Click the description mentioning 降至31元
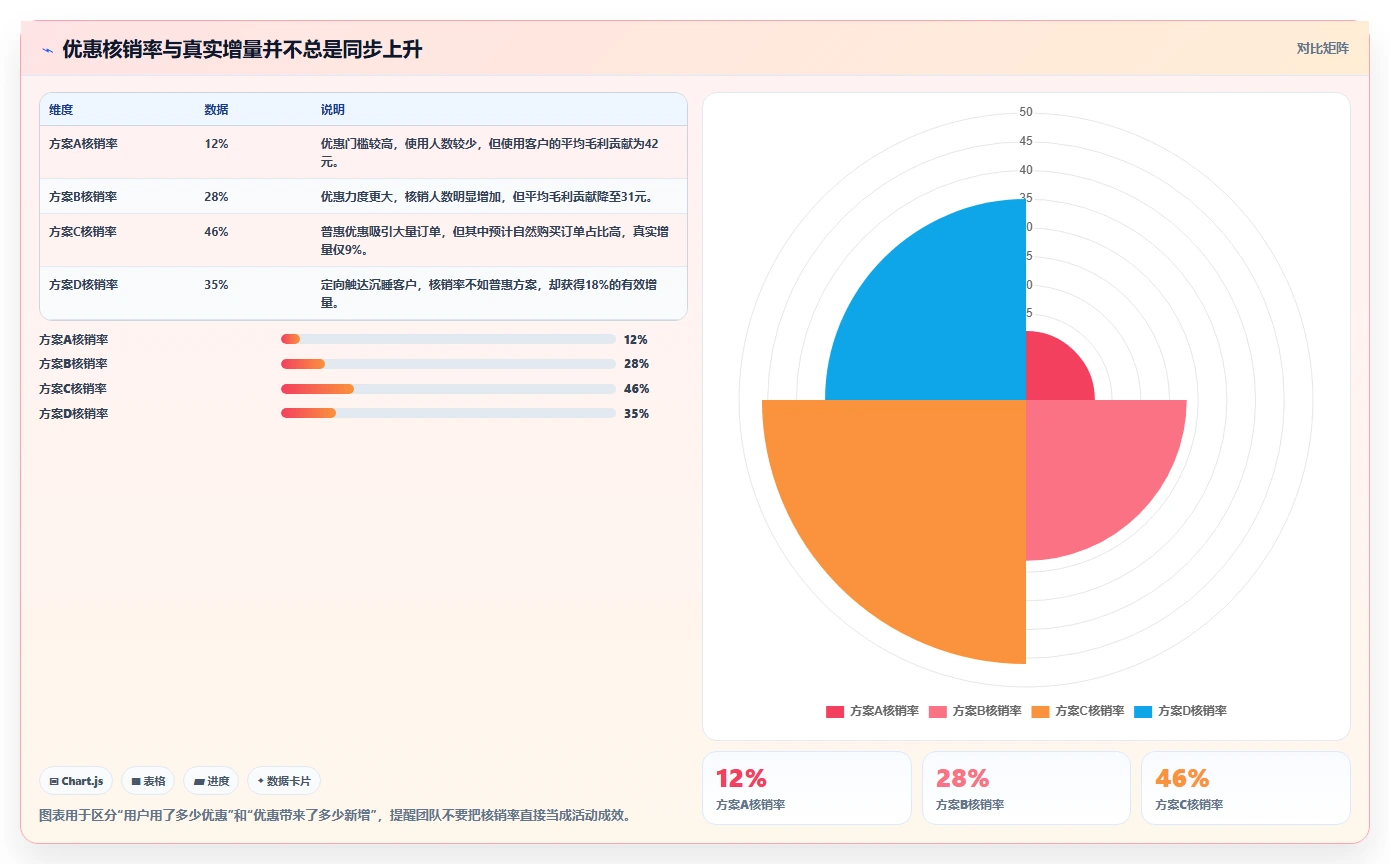Viewport: 1390px width, 864px height. [x=487, y=197]
